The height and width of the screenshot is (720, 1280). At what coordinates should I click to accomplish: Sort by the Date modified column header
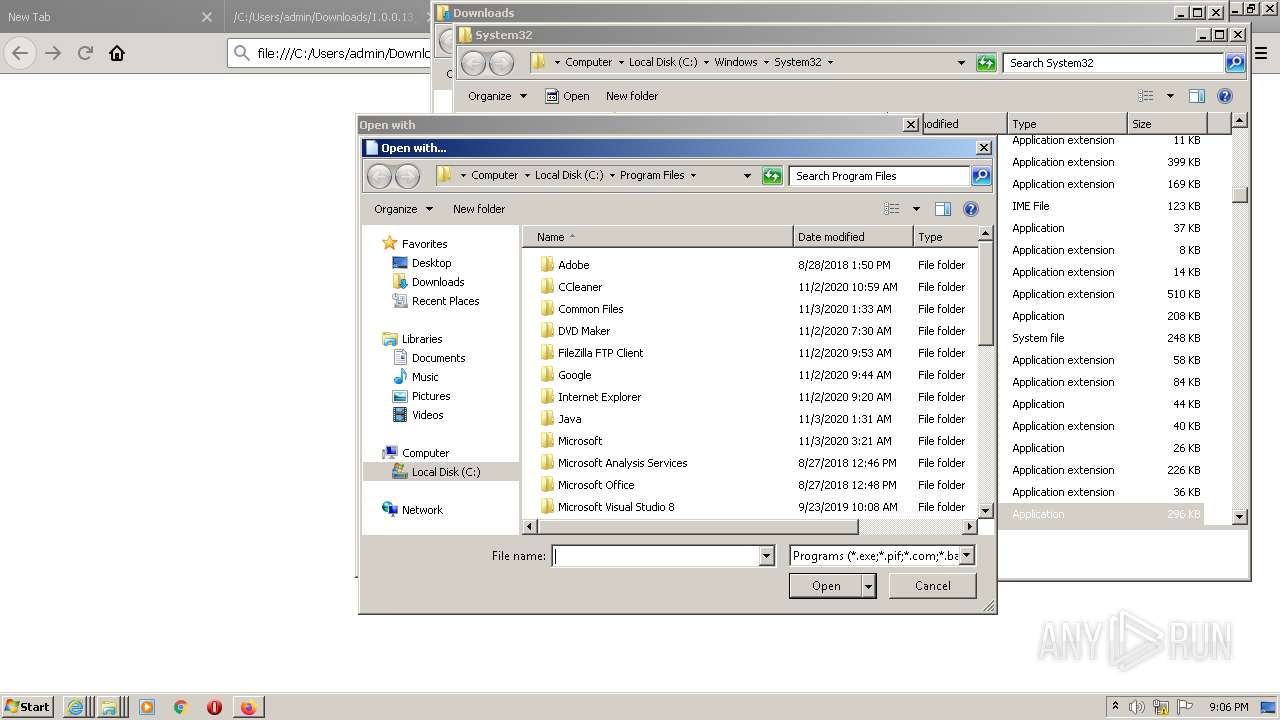tap(853, 237)
